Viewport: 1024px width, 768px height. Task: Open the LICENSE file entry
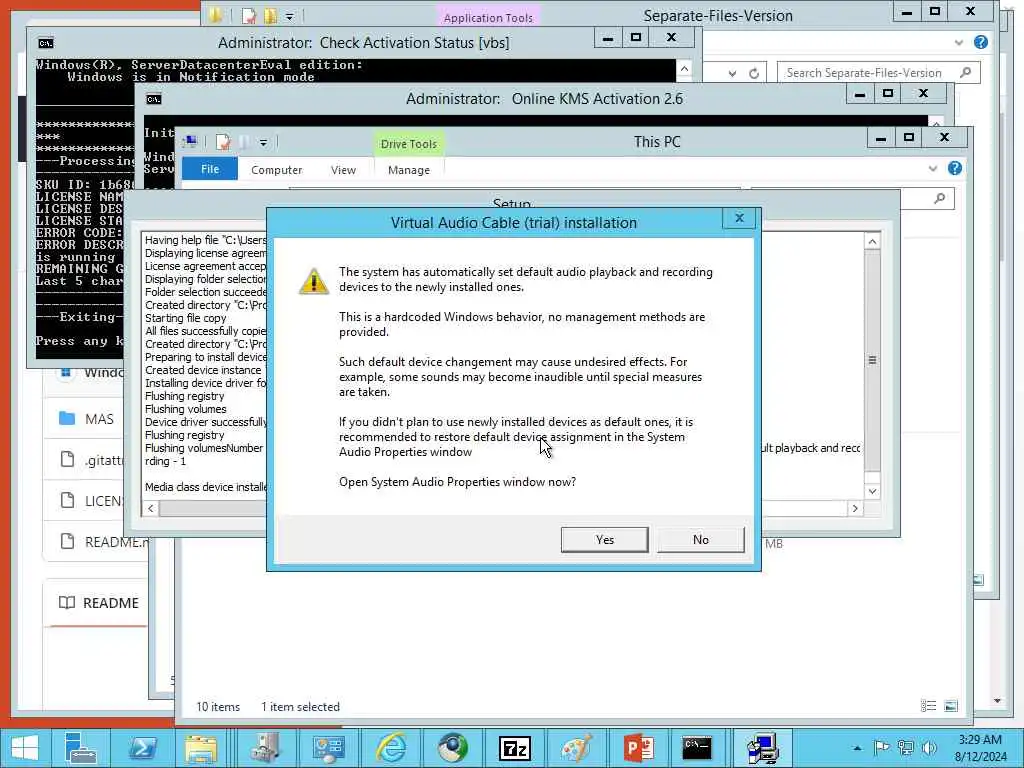(x=103, y=501)
